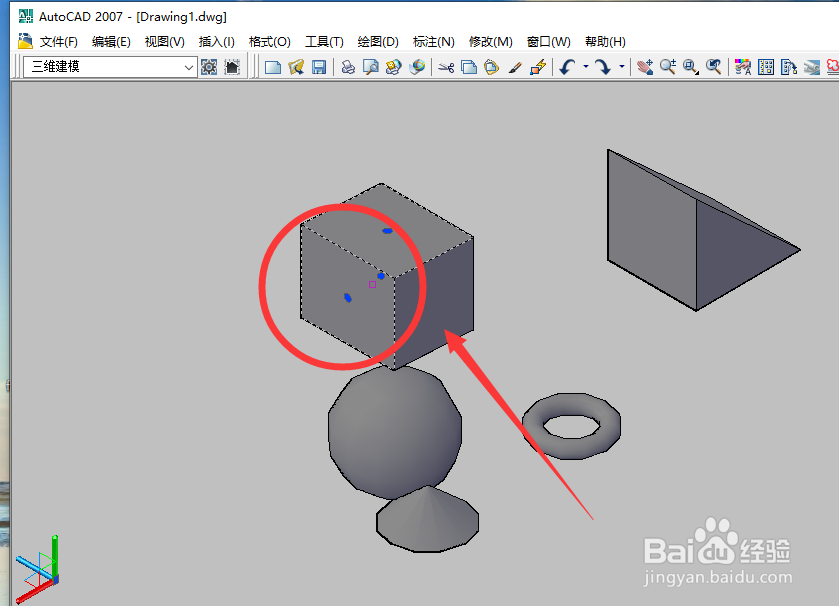Click the Block Editor lightning icon
The image size is (839, 606).
coord(538,67)
